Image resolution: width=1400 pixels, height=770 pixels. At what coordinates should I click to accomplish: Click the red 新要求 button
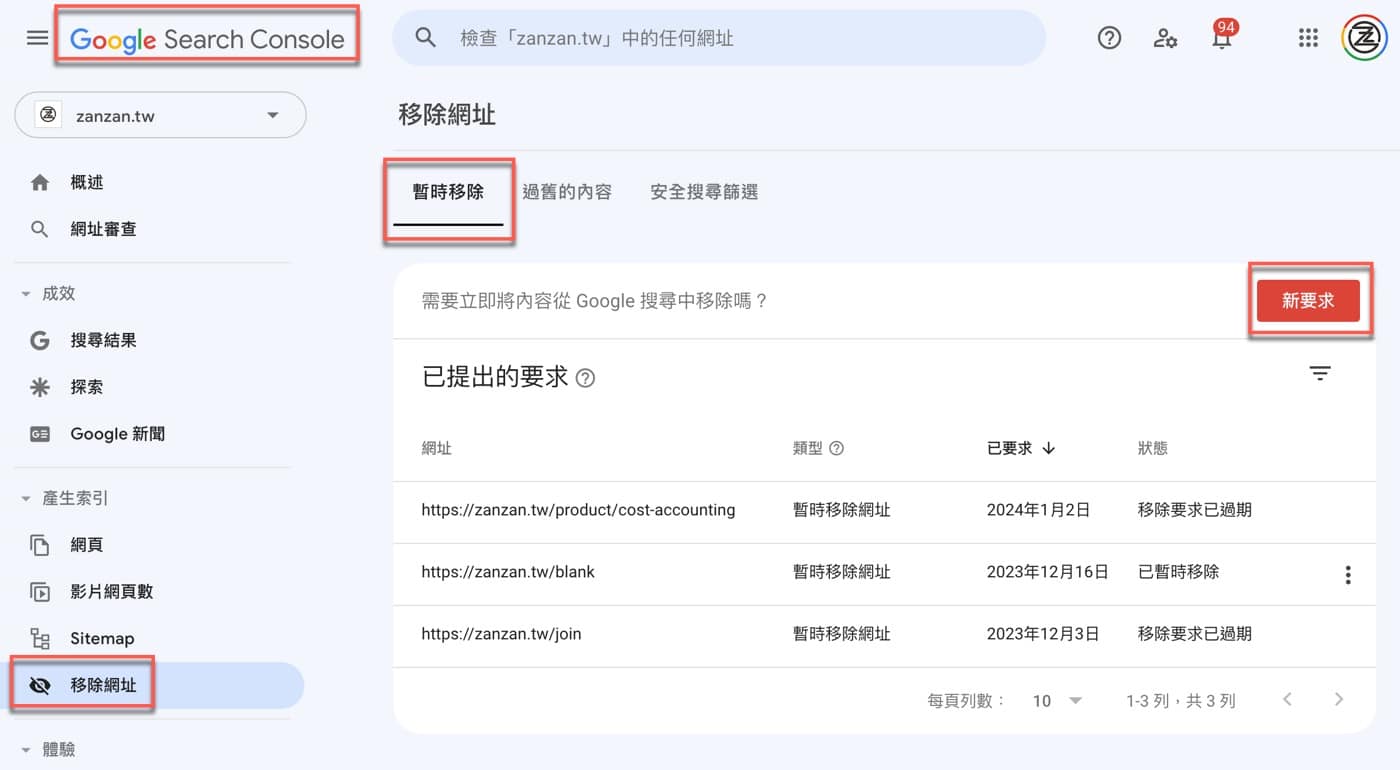click(x=1308, y=301)
